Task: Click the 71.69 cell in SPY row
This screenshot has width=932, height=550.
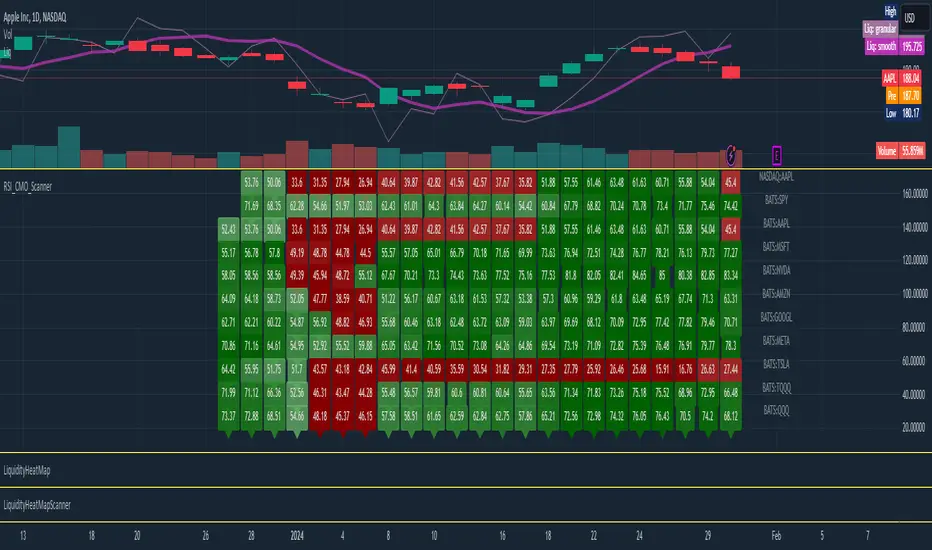Action: pos(251,206)
